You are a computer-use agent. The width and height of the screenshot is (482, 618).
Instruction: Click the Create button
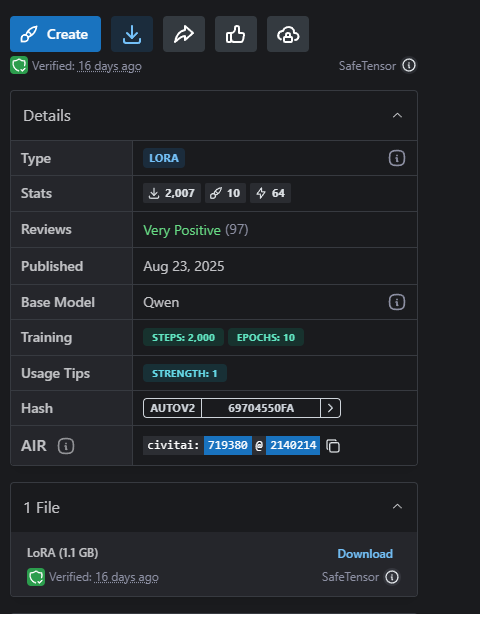pyautogui.click(x=56, y=34)
